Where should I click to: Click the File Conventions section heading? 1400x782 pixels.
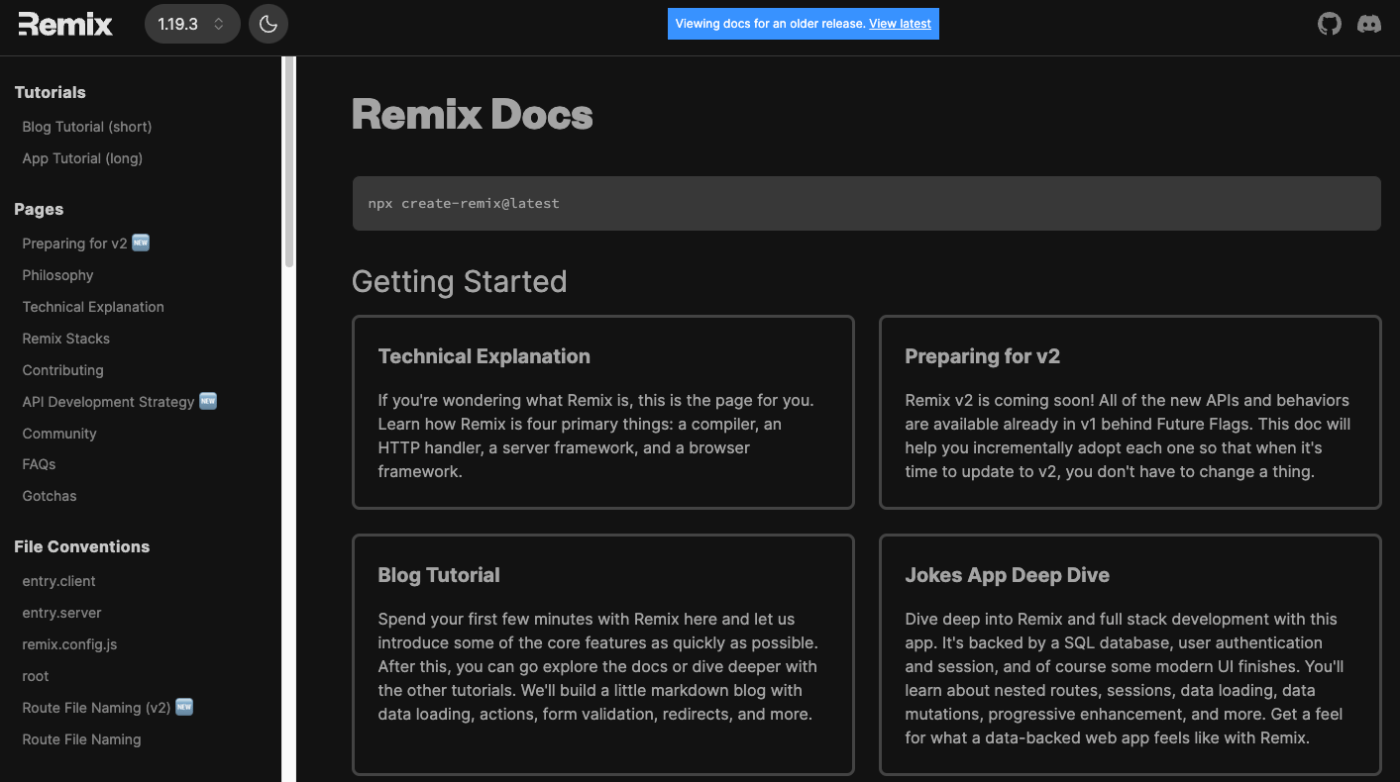coord(82,546)
